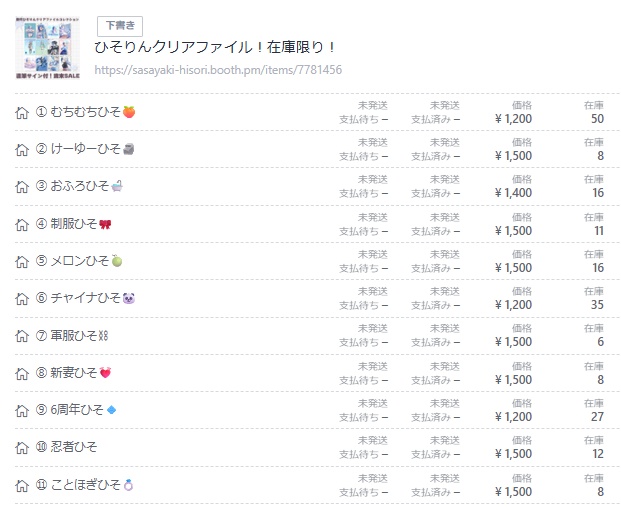Click the house icon beside チャイナひそ
The height and width of the screenshot is (510, 621).
click(22, 299)
